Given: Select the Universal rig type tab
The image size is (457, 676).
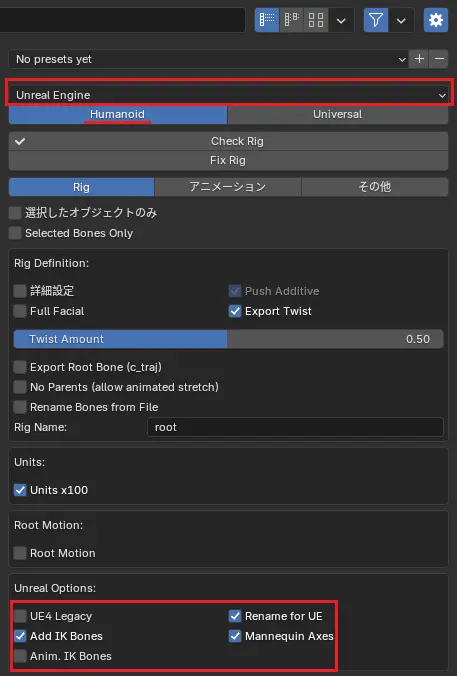Looking at the screenshot, I should (338, 114).
